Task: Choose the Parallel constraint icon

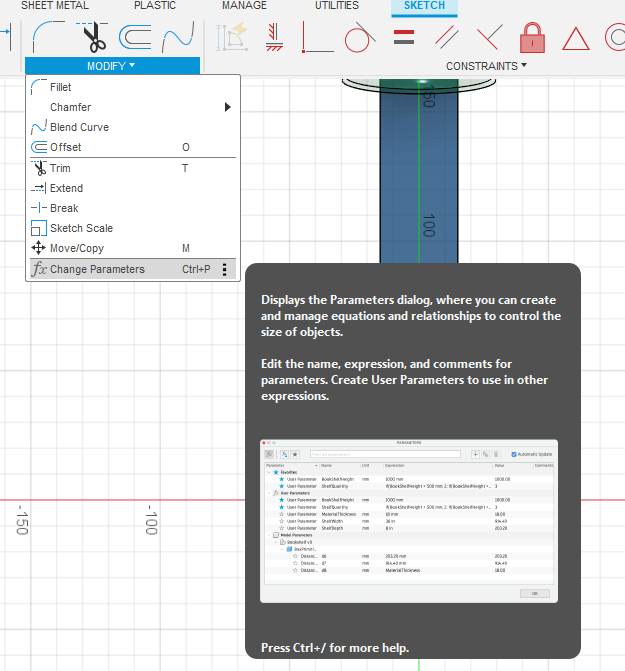Action: [447, 37]
